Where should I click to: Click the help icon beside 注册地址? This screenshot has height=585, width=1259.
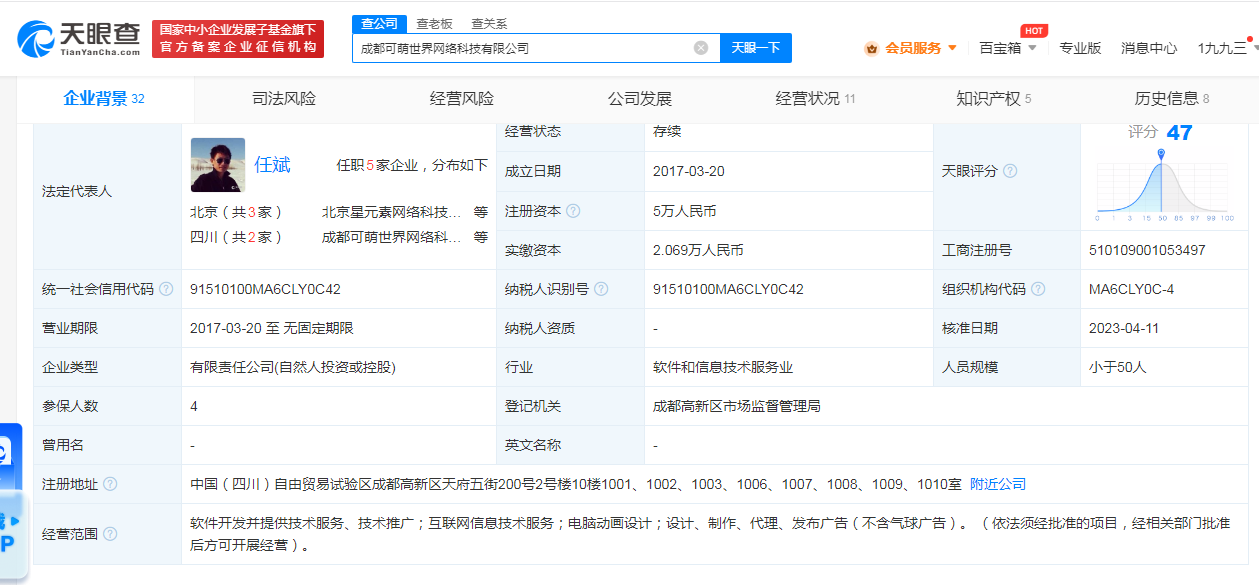110,484
